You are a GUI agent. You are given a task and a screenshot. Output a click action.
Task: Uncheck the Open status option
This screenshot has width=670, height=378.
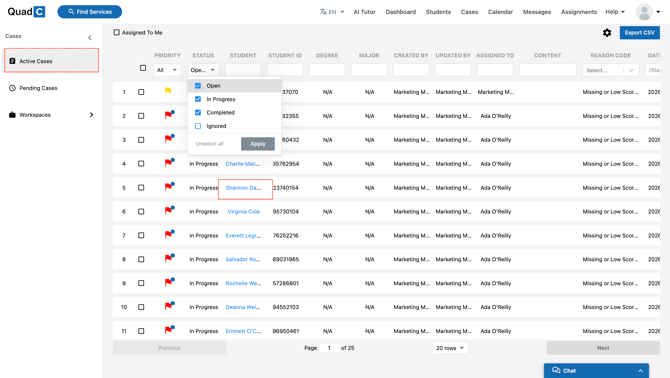tap(198, 86)
